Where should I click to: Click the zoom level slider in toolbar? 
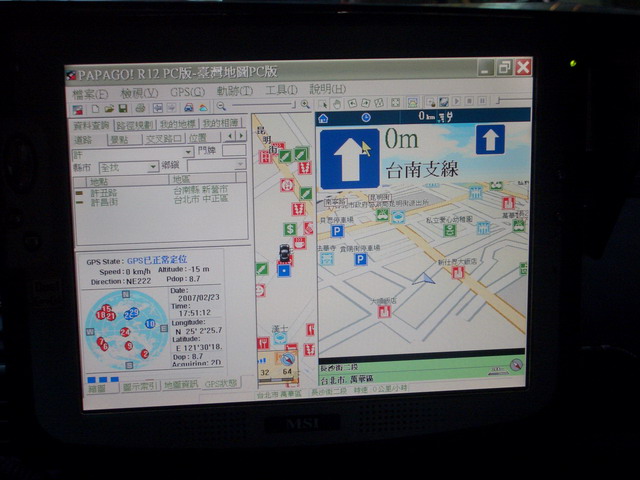pyautogui.click(x=263, y=105)
